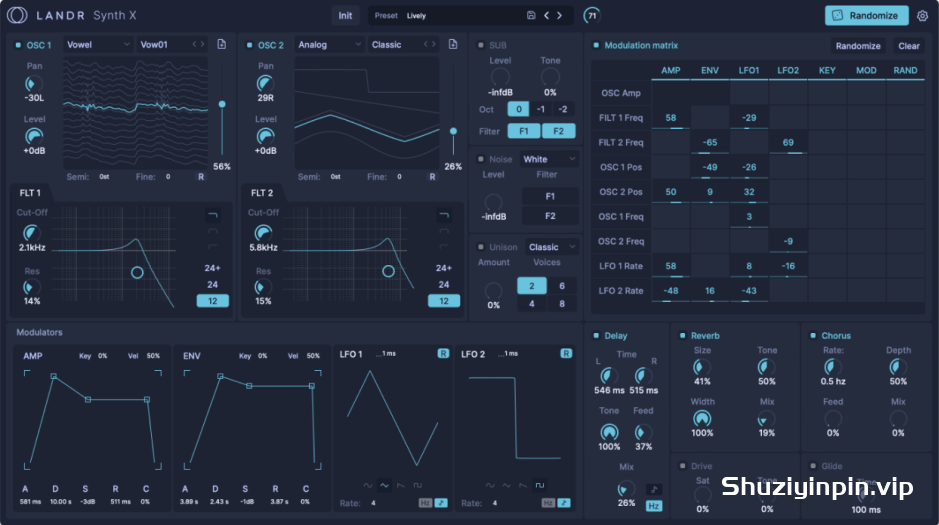Clear the modulation matrix
Image resolution: width=939 pixels, height=525 pixels.
coord(908,45)
